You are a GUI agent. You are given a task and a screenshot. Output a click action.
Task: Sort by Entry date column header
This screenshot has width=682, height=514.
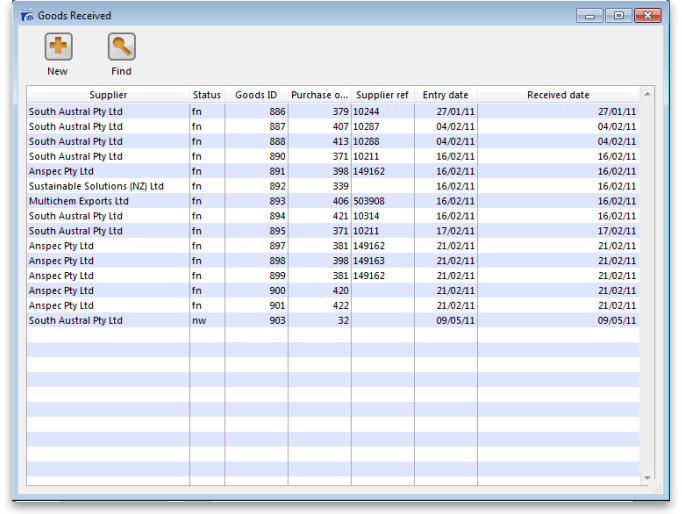tap(445, 95)
